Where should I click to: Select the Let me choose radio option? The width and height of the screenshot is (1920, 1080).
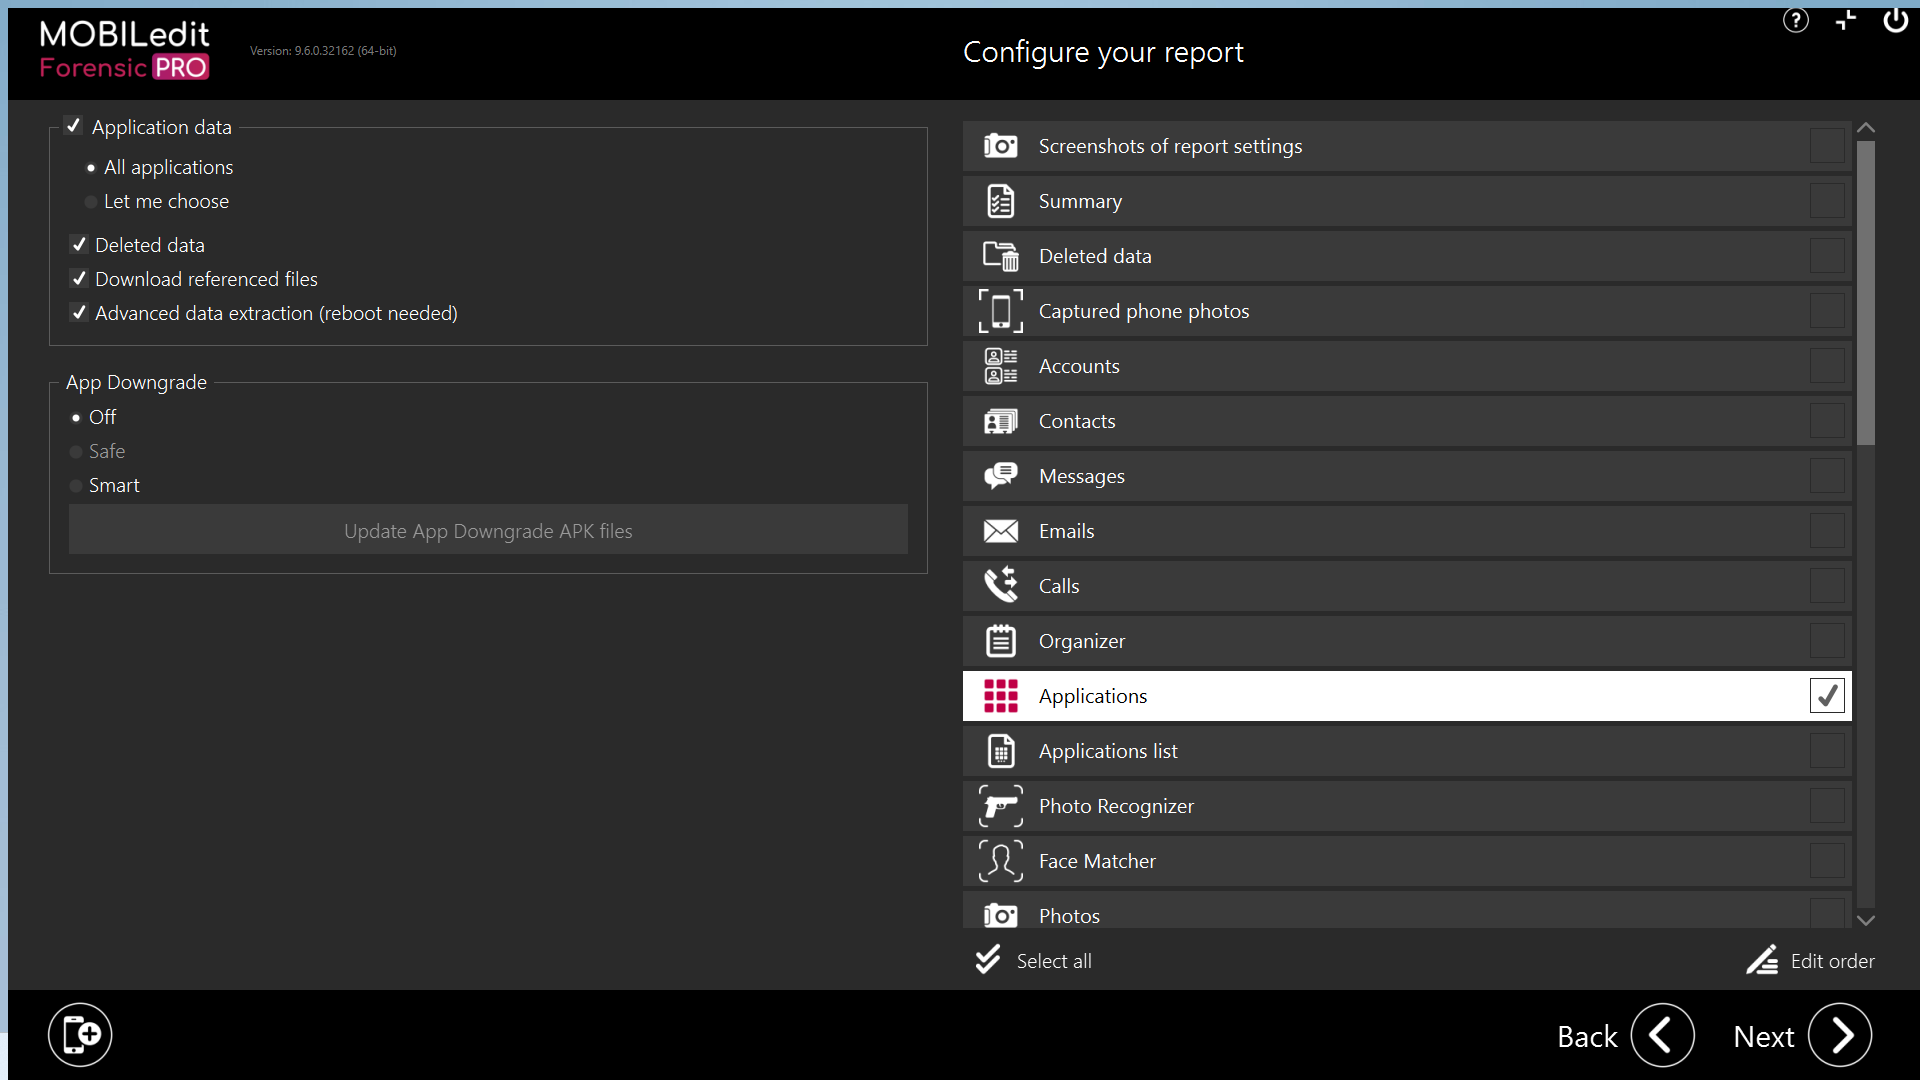click(x=91, y=202)
